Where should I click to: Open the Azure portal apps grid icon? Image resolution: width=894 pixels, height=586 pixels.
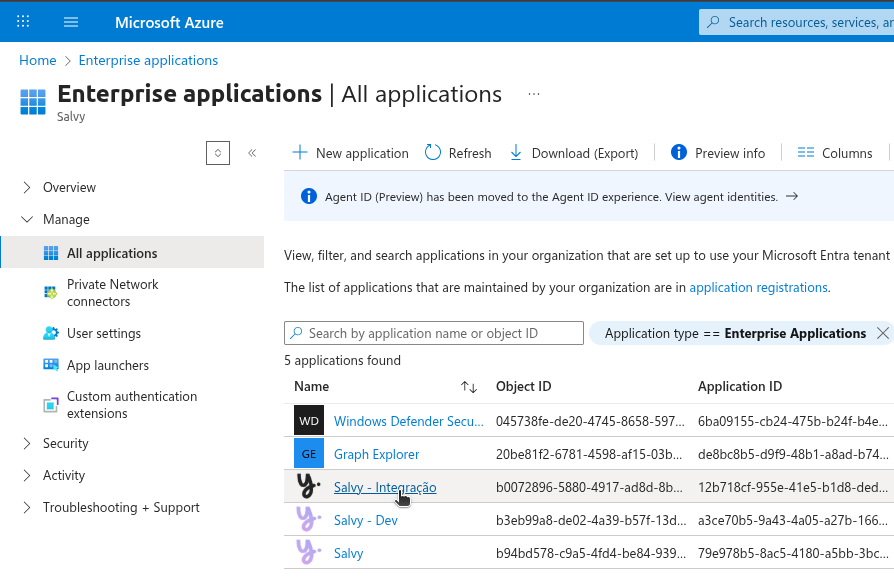point(23,22)
